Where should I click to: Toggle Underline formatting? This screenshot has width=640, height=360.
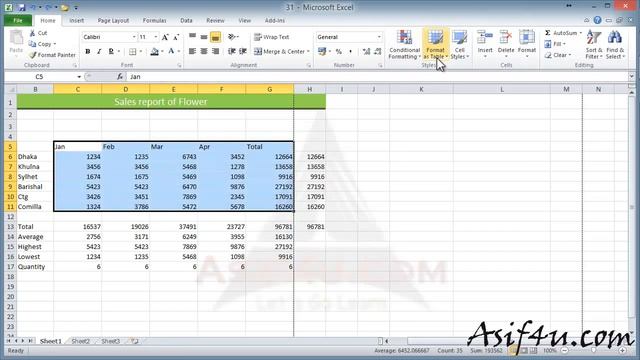(111, 51)
